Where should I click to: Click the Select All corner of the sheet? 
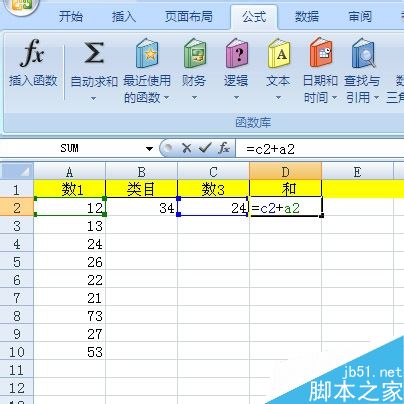pyautogui.click(x=17, y=172)
